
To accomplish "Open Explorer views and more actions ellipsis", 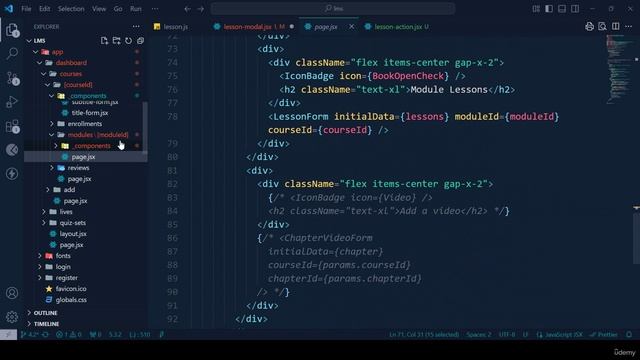I will pyautogui.click(x=136, y=27).
